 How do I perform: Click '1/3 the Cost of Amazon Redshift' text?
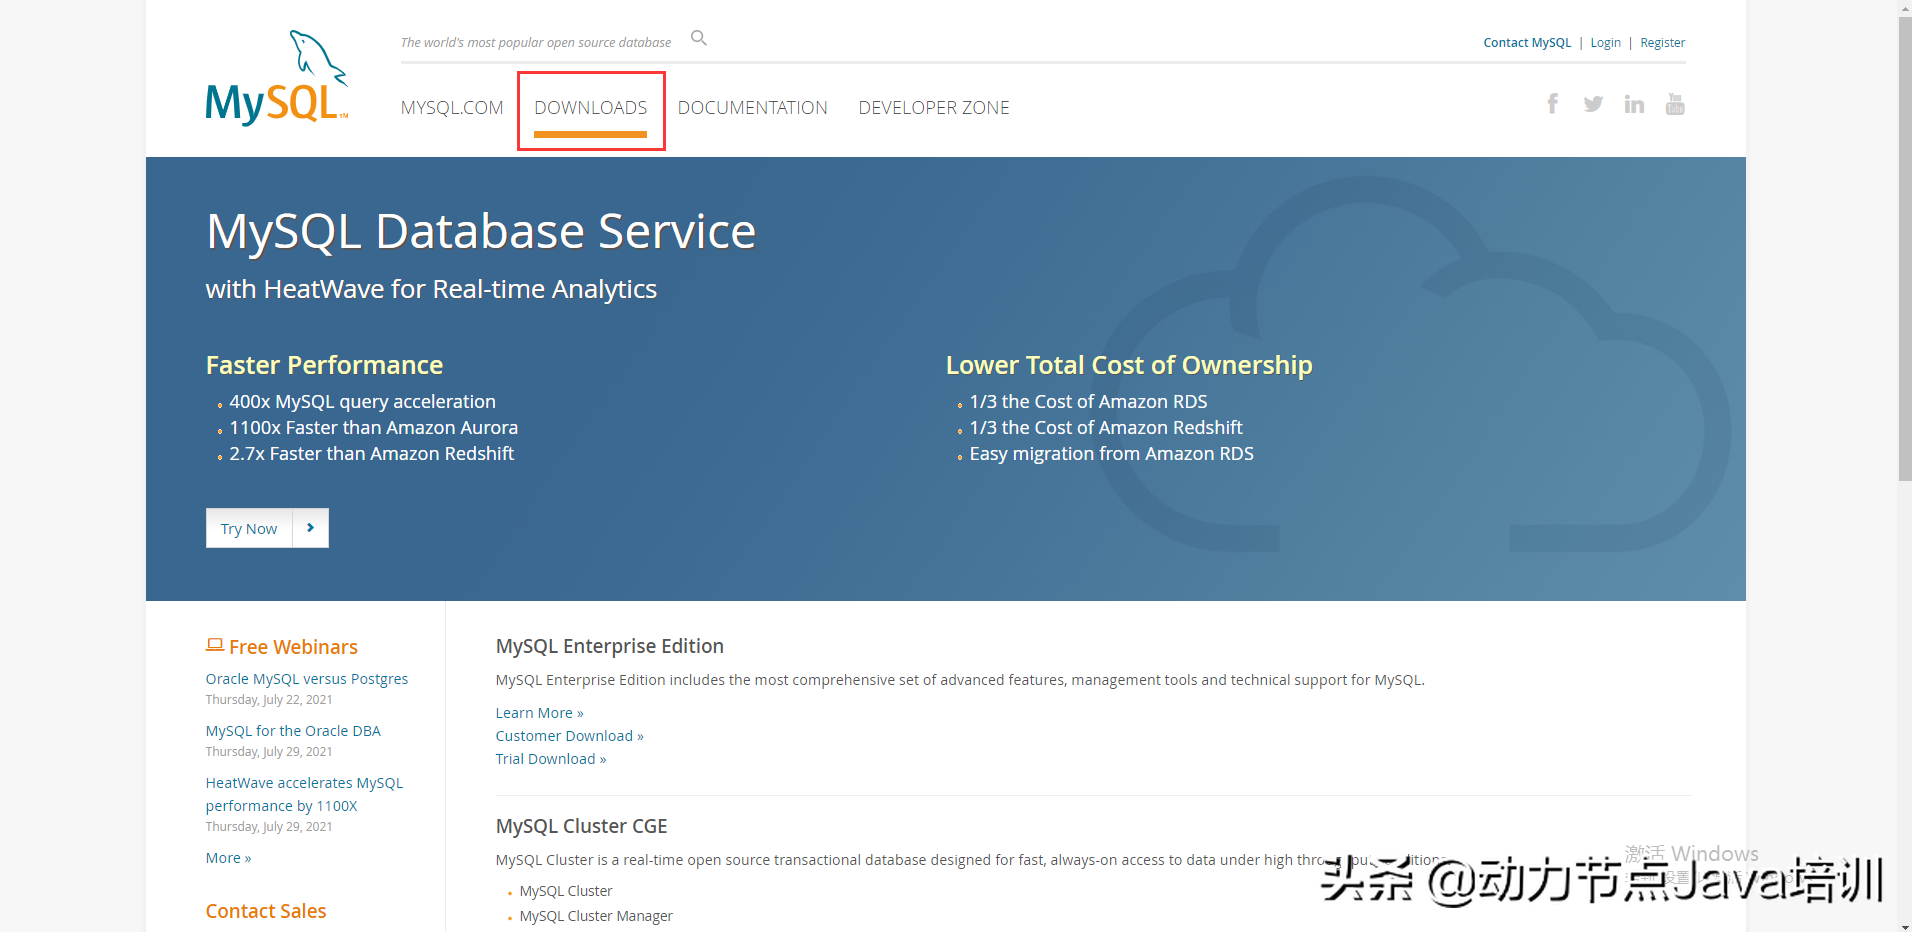1106,427
